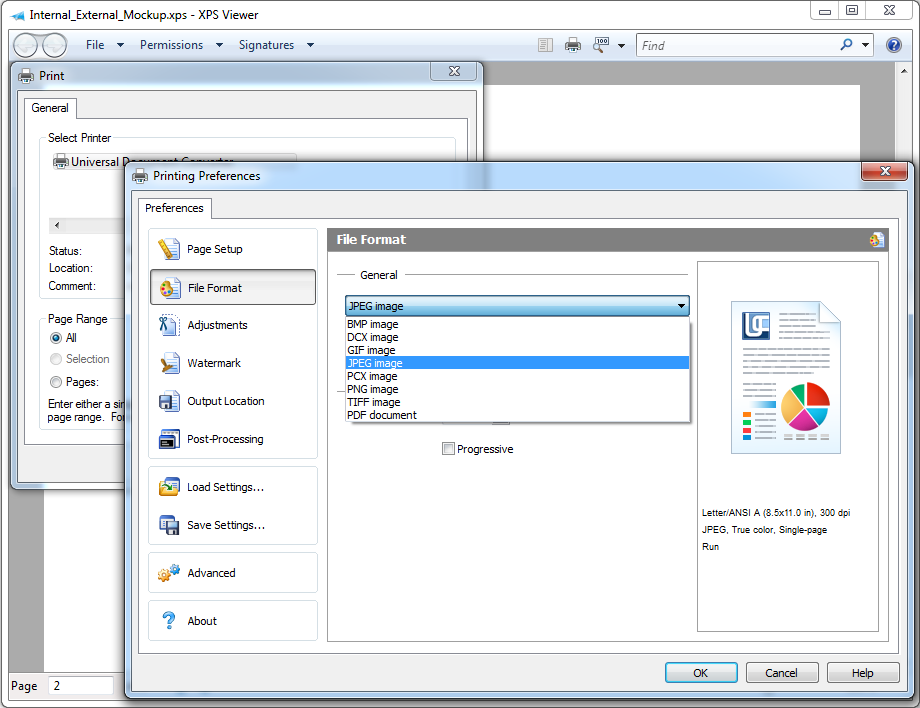Click the Load Settings icon
Screen dimensions: 920x708
point(169,487)
